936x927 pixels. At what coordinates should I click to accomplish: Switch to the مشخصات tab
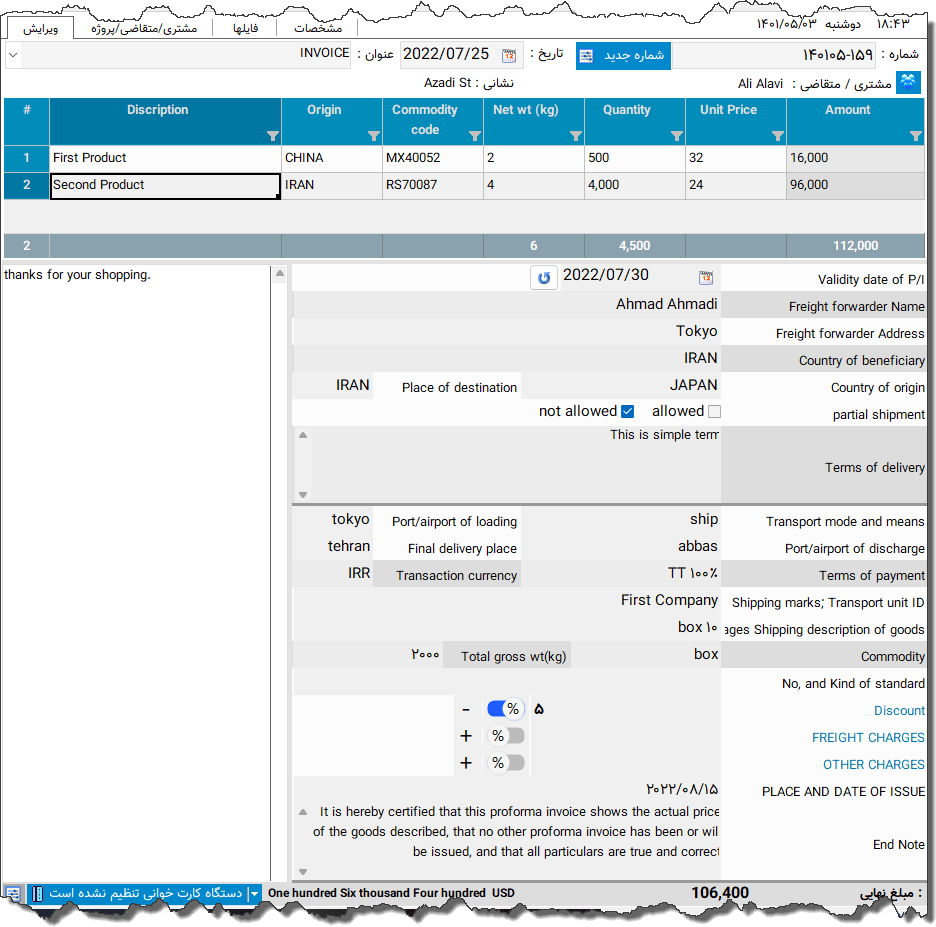[x=318, y=27]
